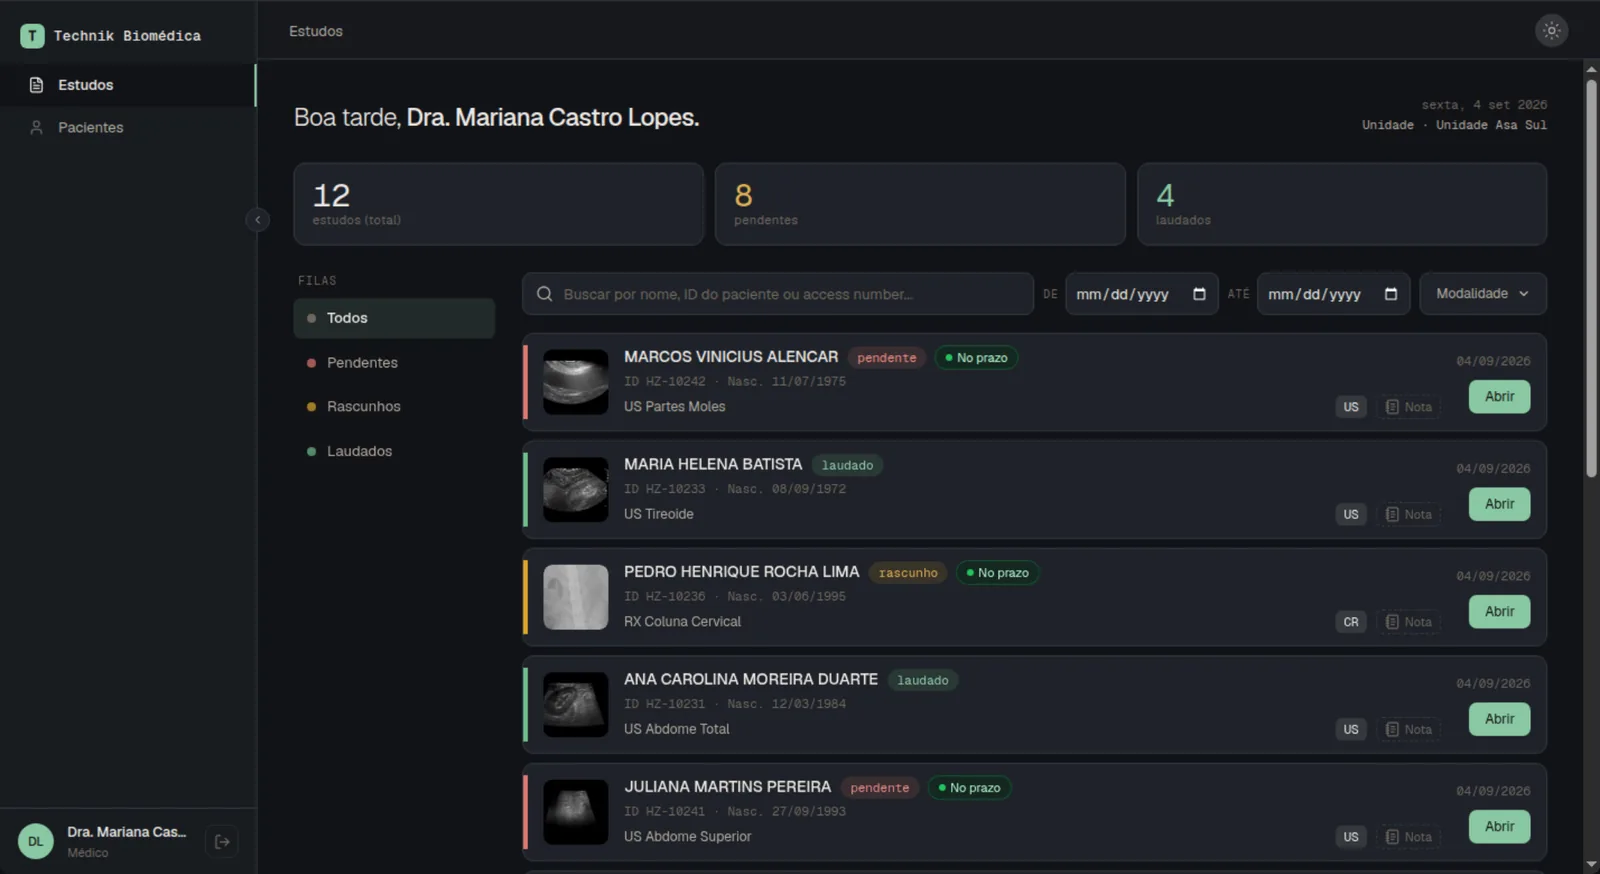Click the rascunho tag on Pedro Henrique
The height and width of the screenshot is (874, 1600).
coord(908,573)
